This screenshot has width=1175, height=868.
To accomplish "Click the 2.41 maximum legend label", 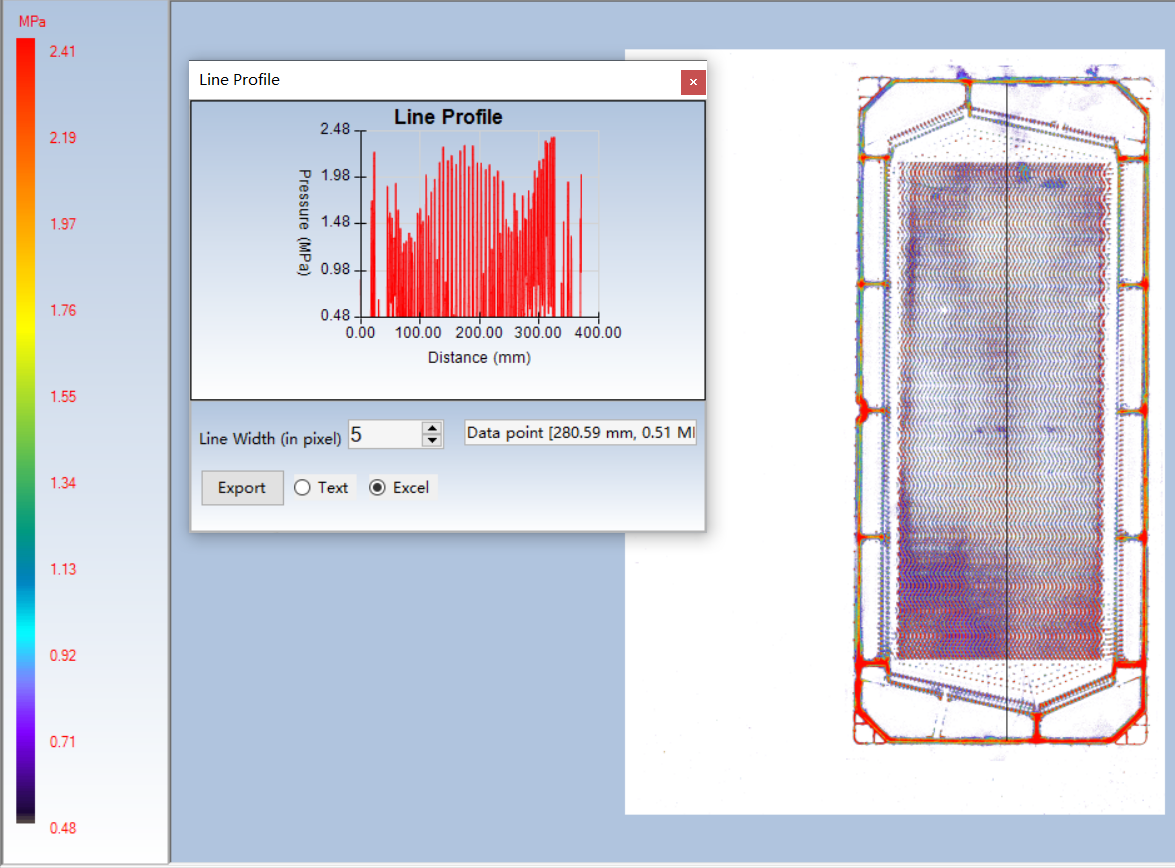I will click(63, 51).
